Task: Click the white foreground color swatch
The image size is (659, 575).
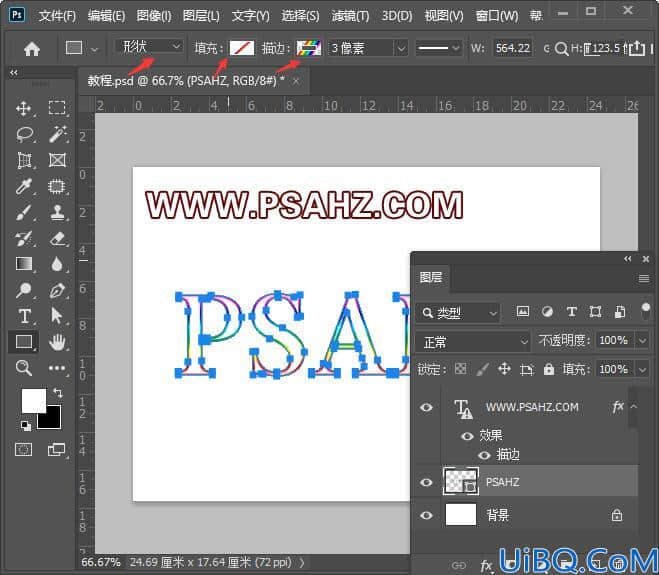Action: click(34, 400)
